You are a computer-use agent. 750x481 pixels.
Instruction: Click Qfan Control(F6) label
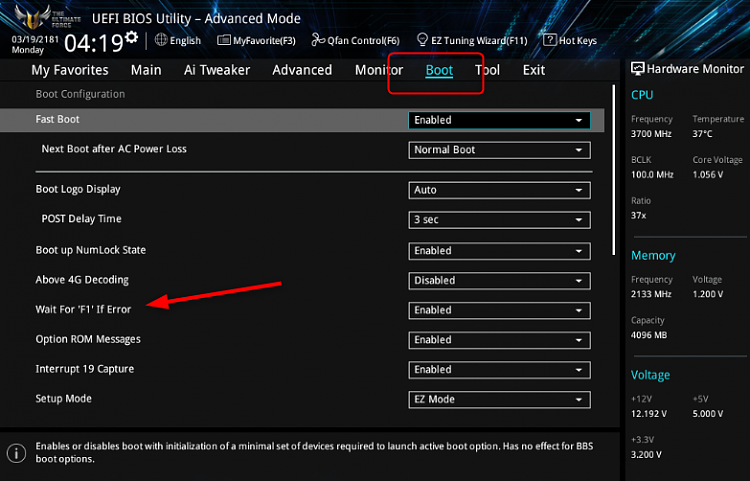[x=363, y=41]
